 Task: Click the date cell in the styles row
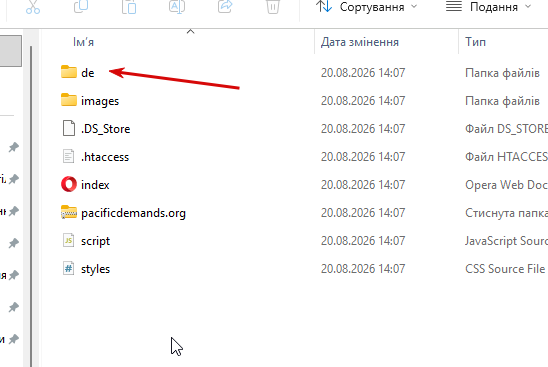coord(363,268)
